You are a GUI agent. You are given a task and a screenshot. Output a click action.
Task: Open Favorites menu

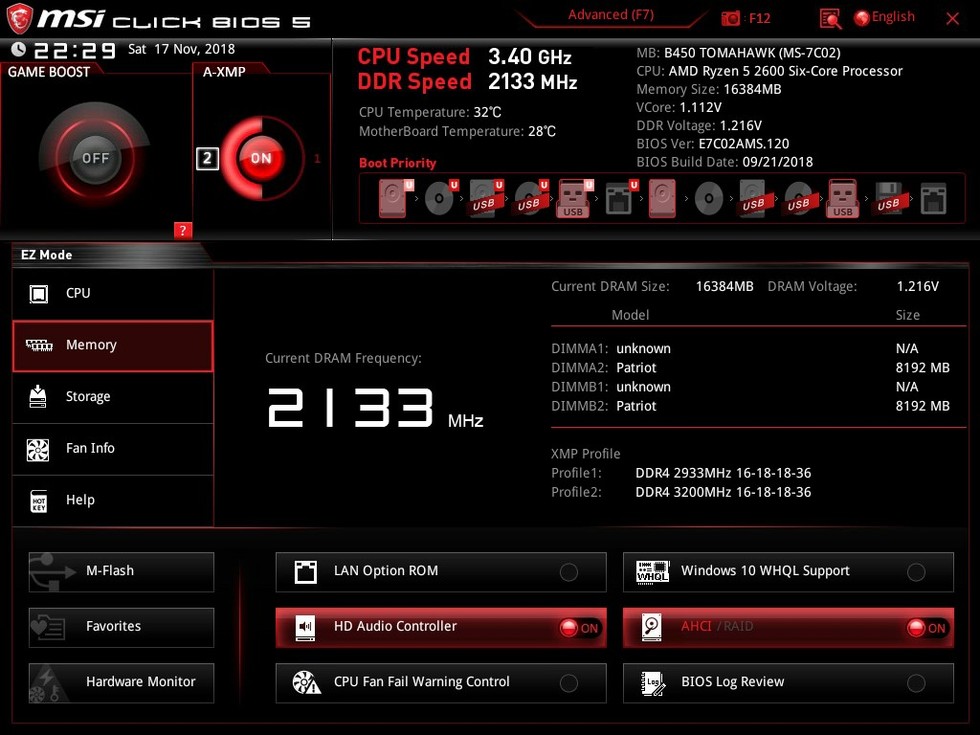click(x=121, y=628)
